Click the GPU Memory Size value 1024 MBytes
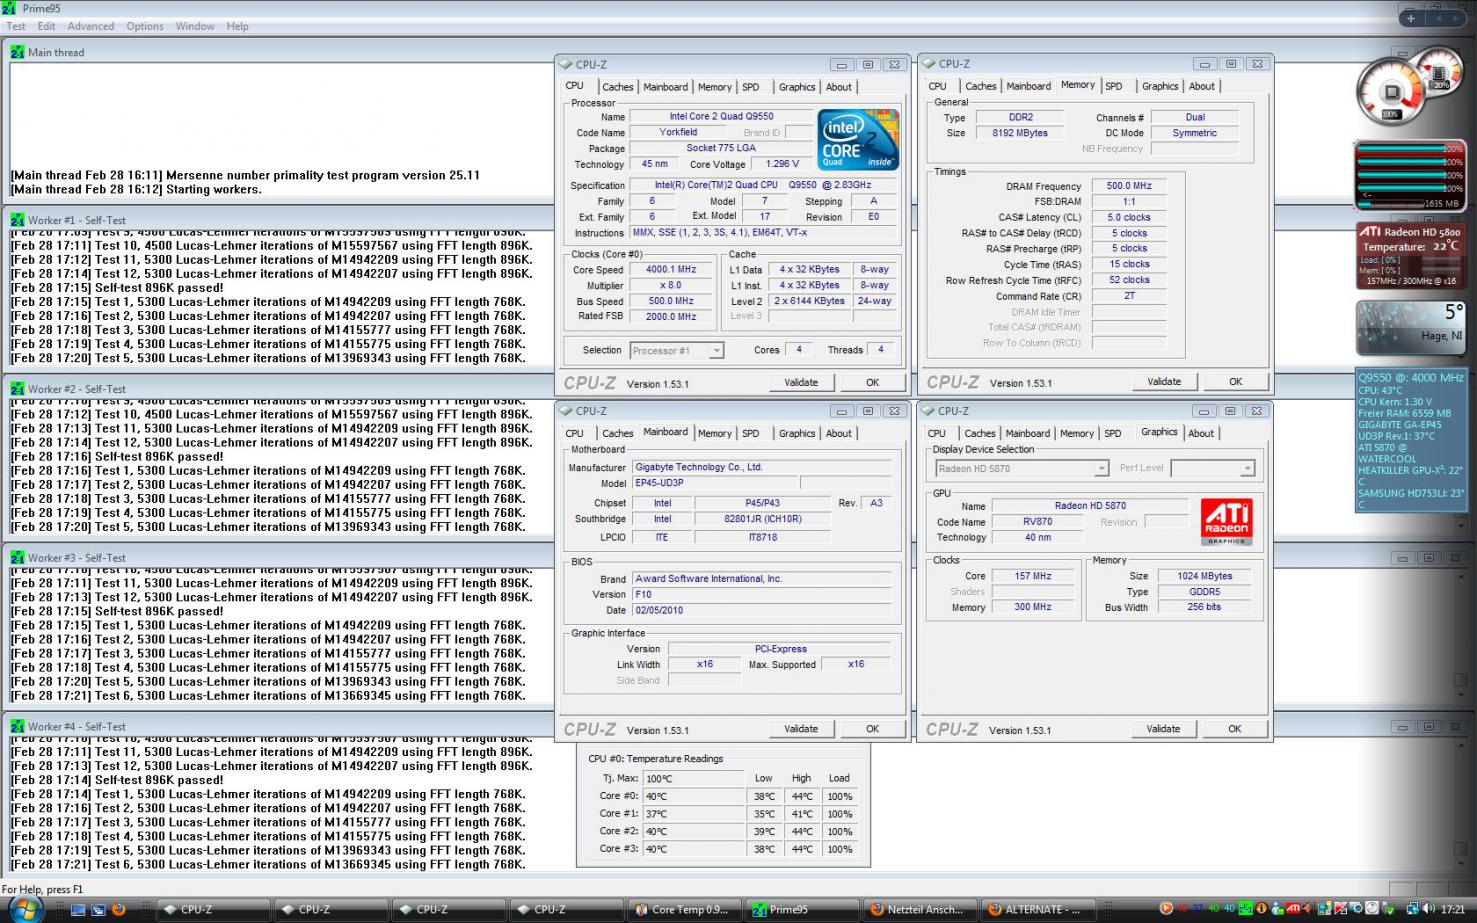The height and width of the screenshot is (923, 1477). (x=1204, y=576)
